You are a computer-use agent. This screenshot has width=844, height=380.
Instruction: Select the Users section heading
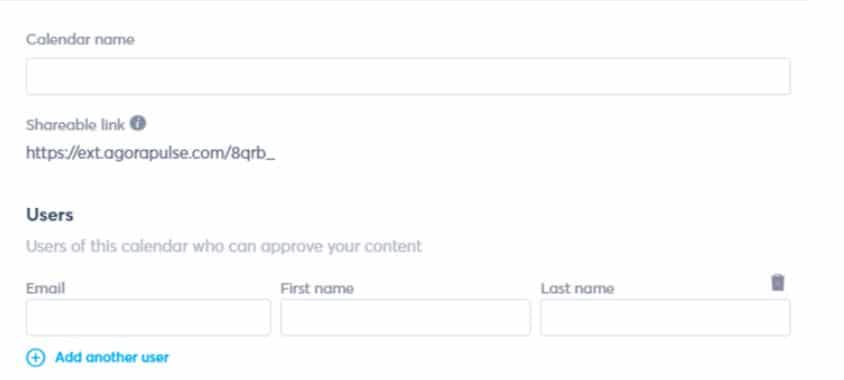click(50, 215)
